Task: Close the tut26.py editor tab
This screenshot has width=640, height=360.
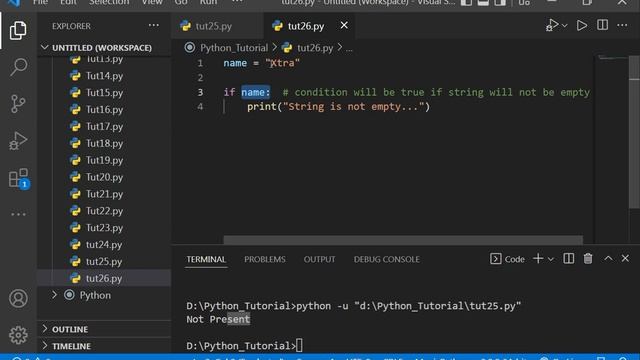Action: coord(344,25)
